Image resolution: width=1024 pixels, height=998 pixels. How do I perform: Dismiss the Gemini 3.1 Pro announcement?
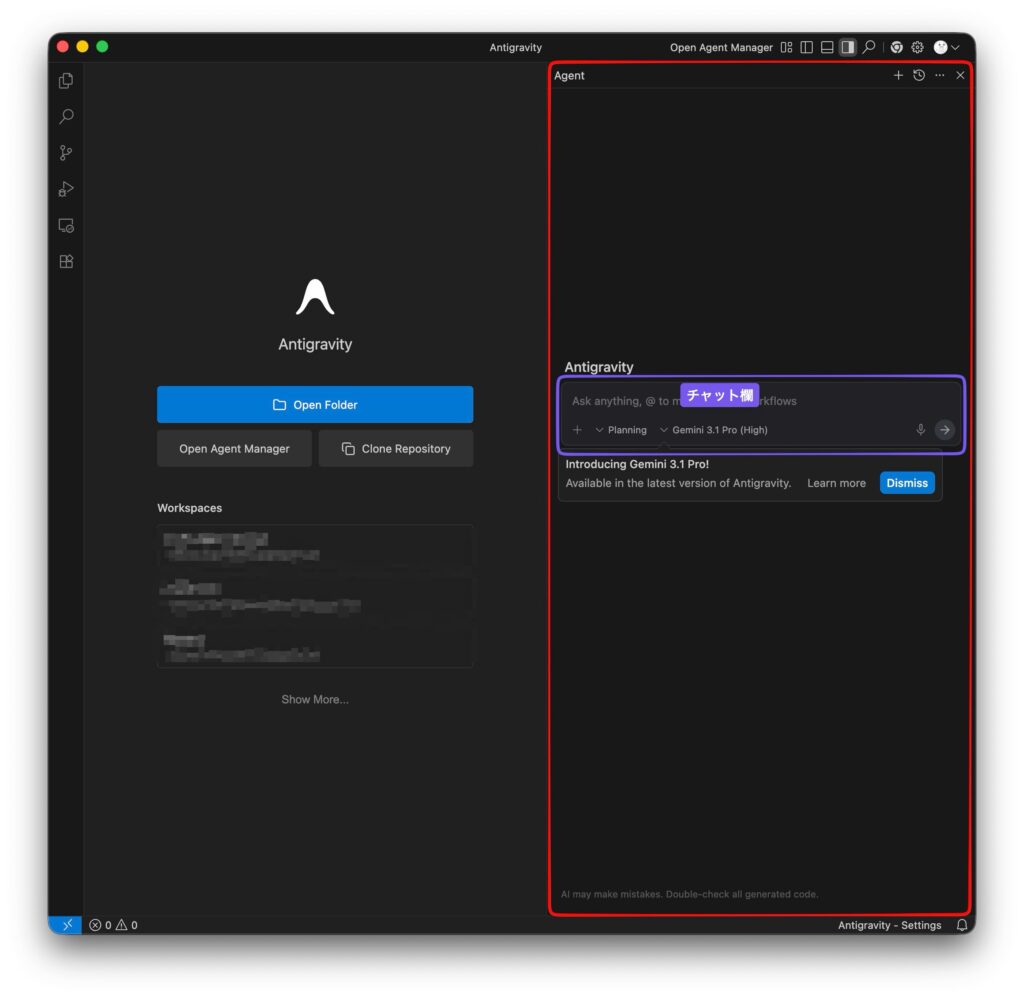pyautogui.click(x=906, y=483)
